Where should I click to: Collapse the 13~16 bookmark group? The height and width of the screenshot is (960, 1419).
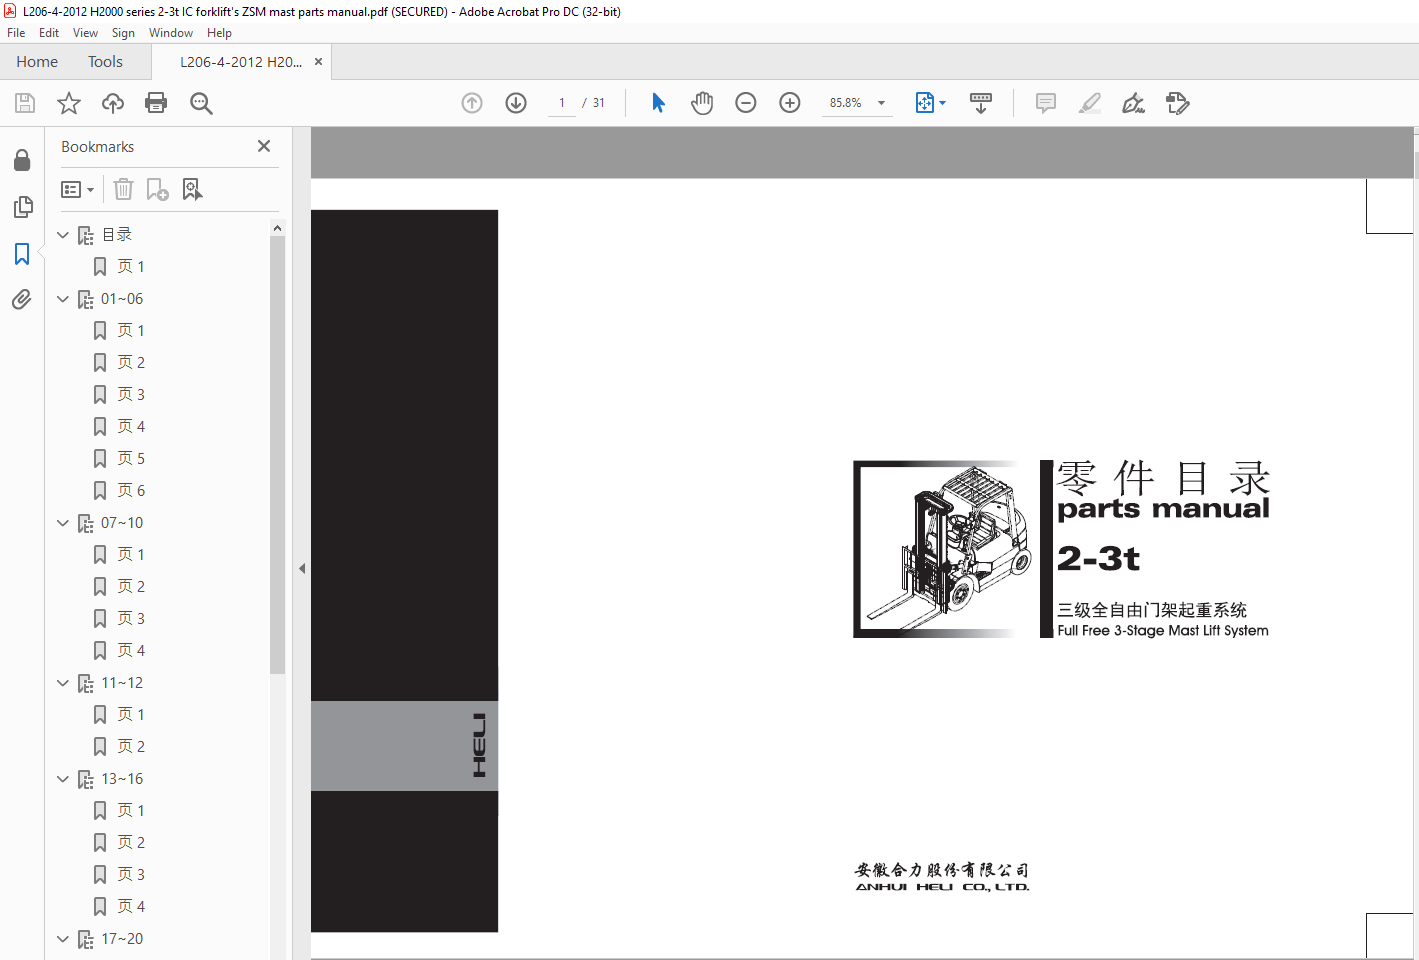coord(63,779)
